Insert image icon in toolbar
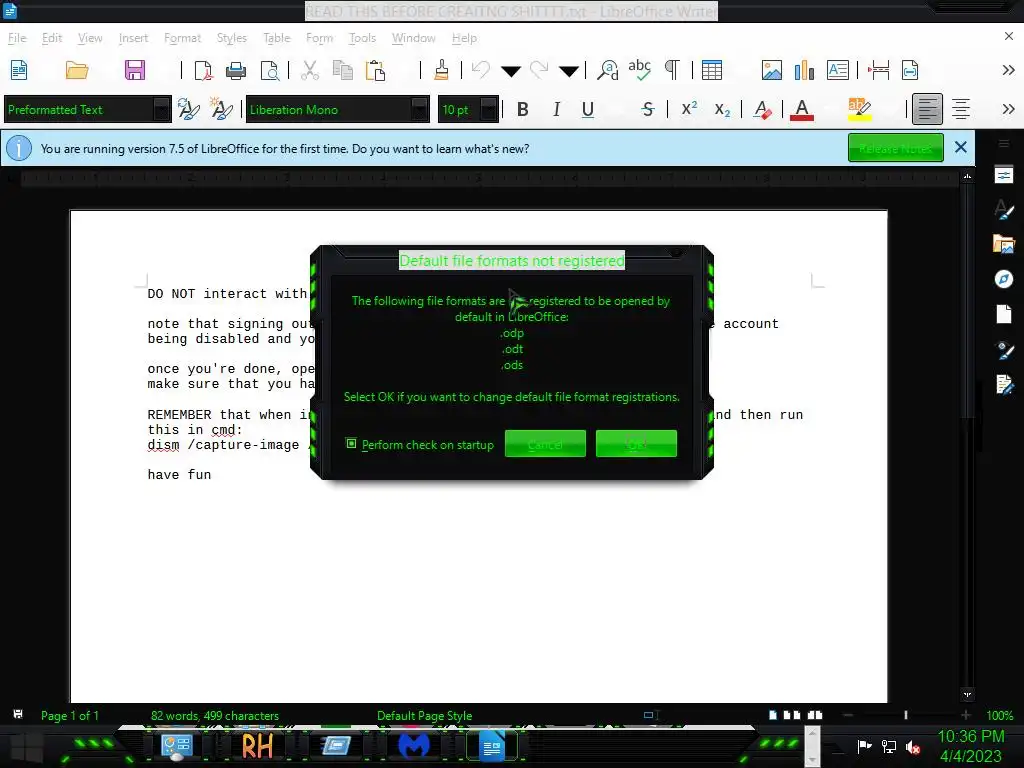Viewport: 1024px width, 768px height. click(x=771, y=70)
